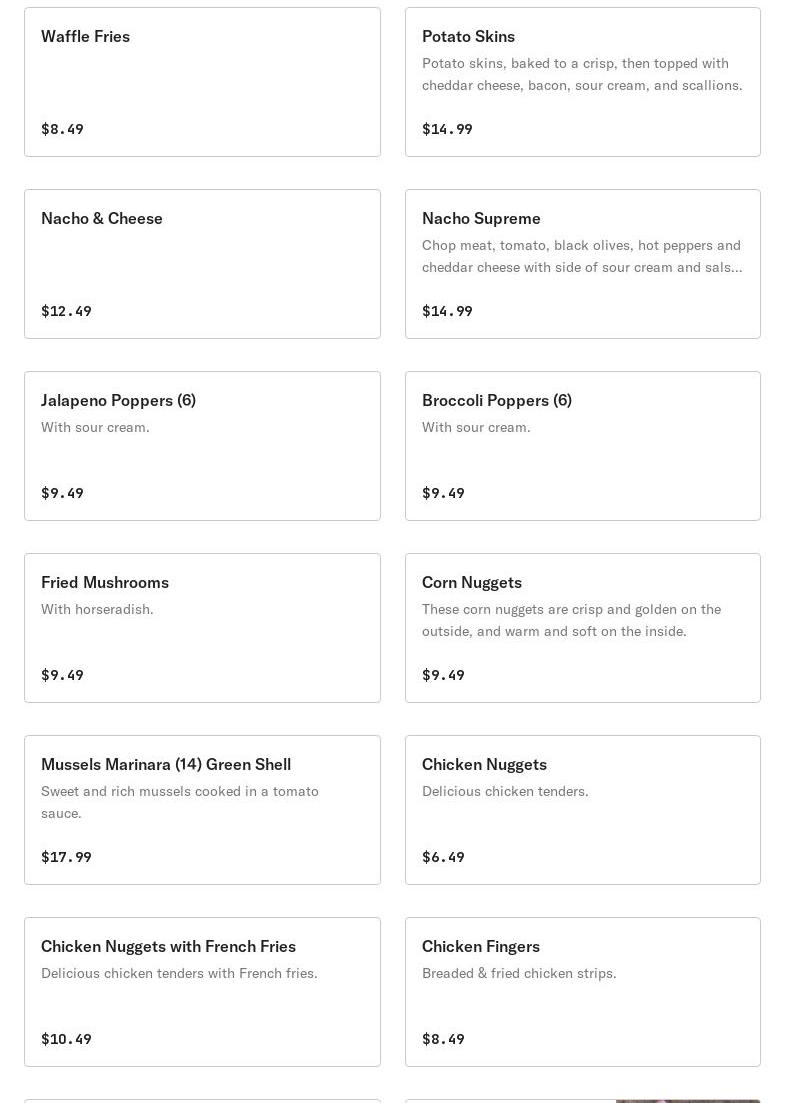Click the Corn Nuggets description text

coord(571,620)
